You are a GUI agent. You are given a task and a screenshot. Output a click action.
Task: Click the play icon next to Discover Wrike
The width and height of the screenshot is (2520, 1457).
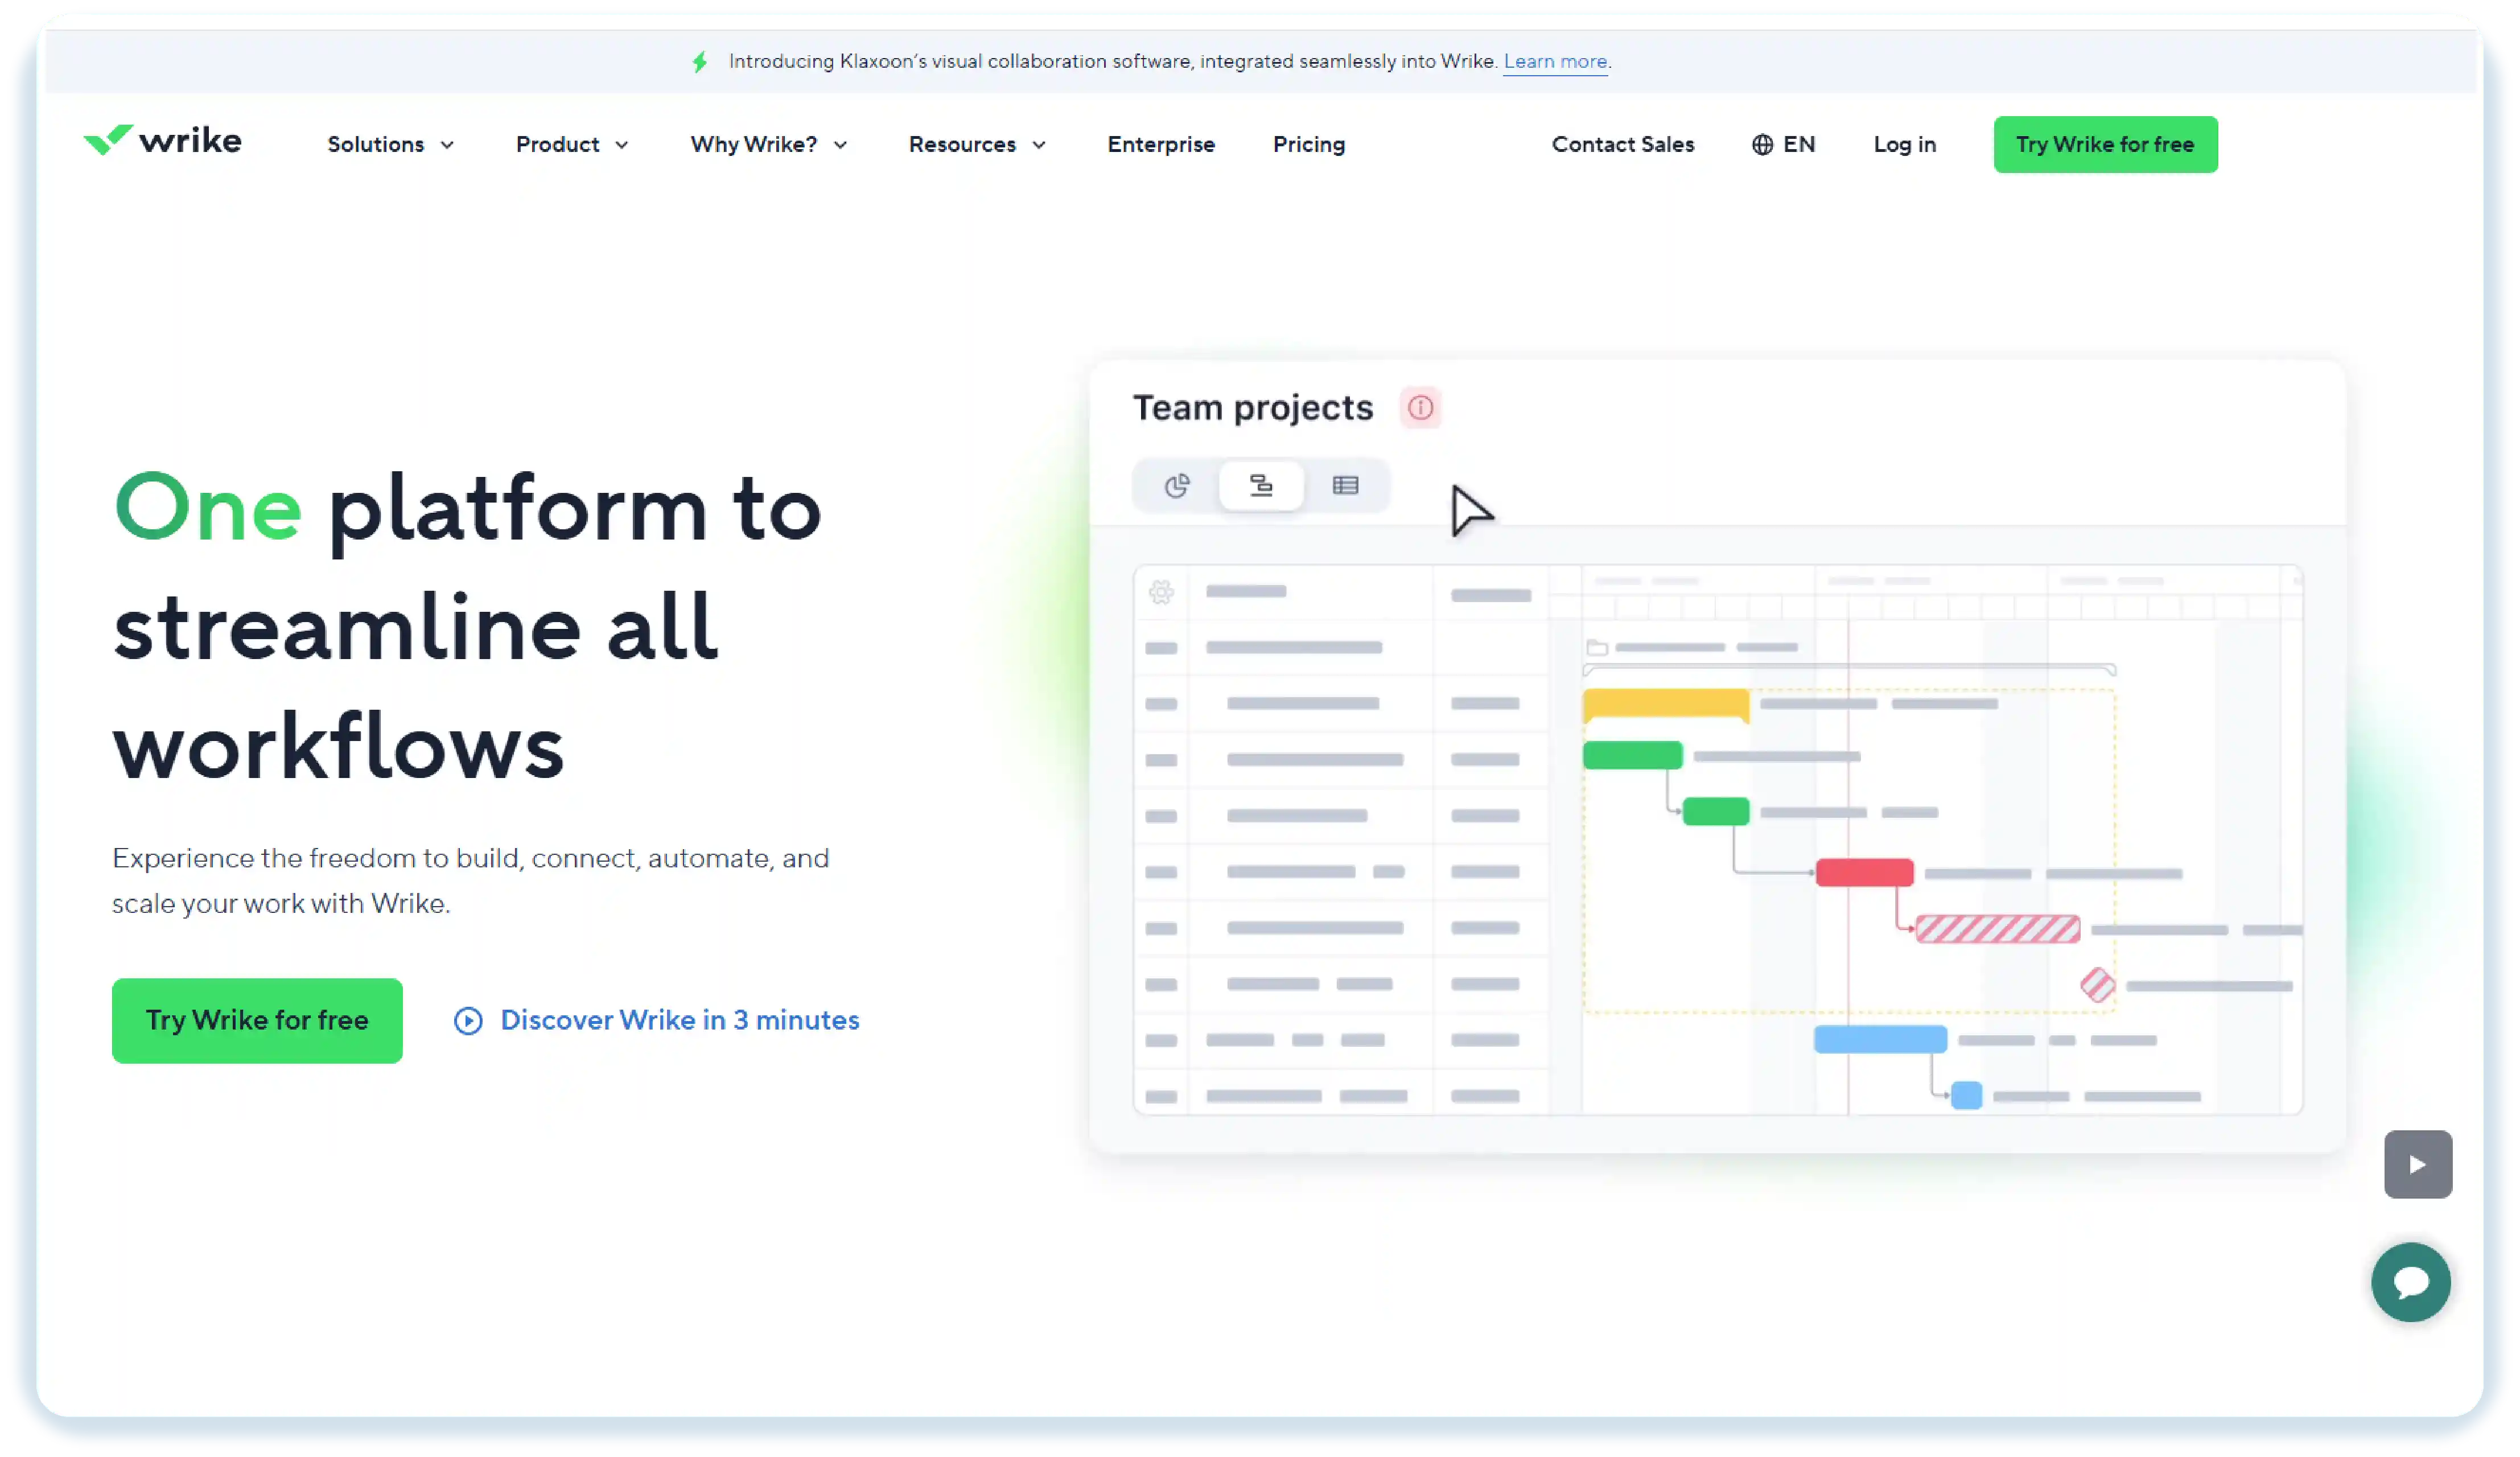(468, 1020)
